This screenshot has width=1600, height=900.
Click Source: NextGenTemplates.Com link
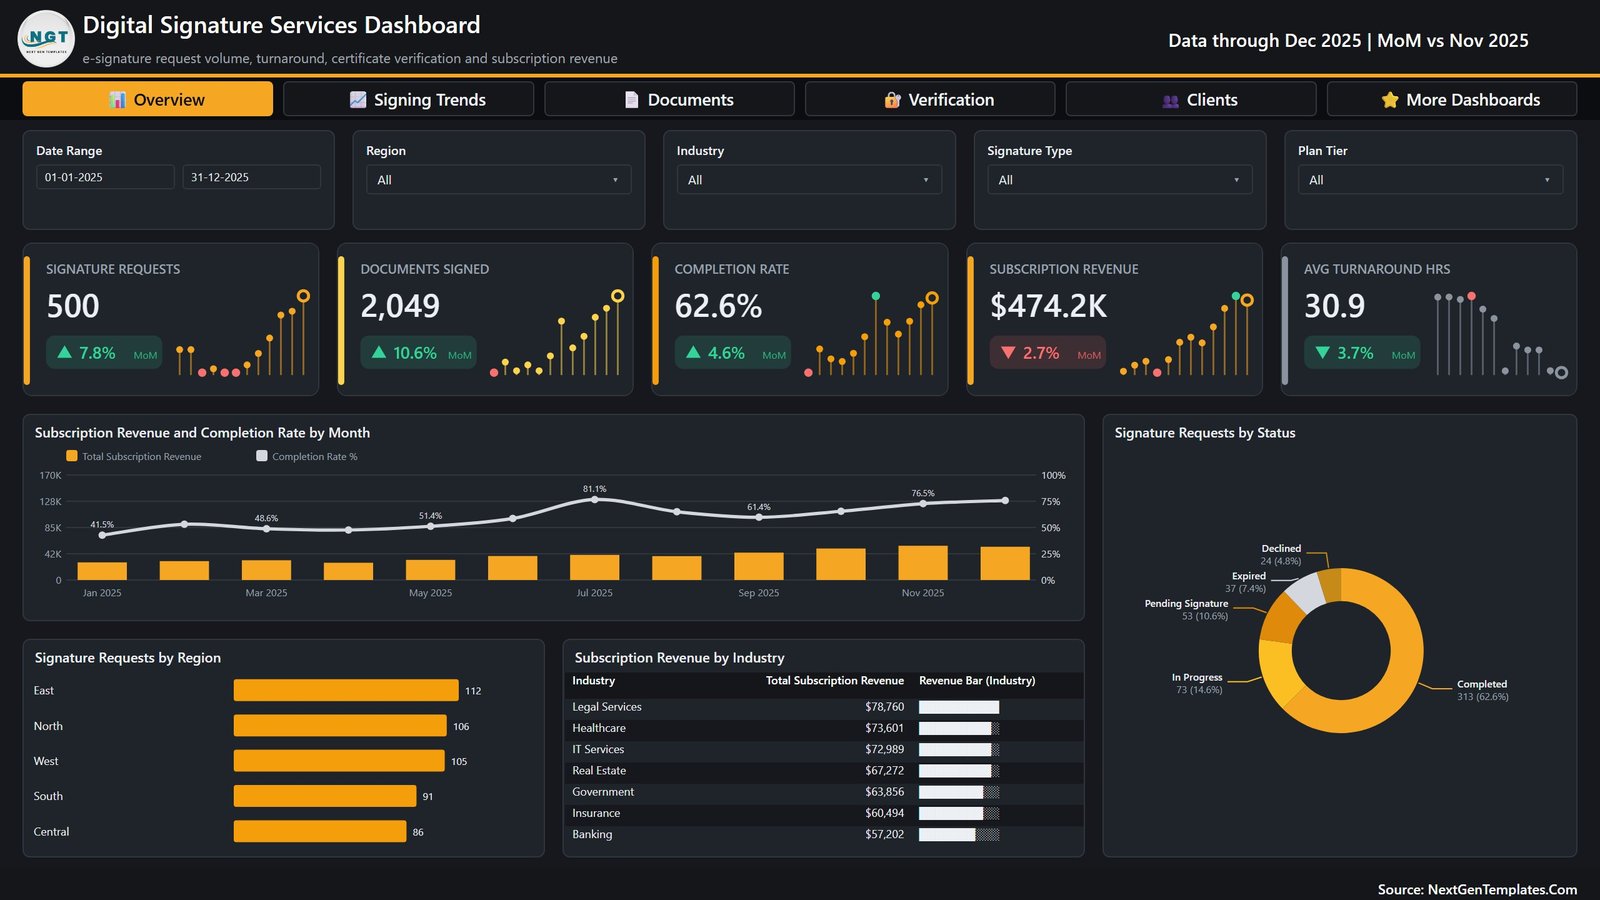pyautogui.click(x=1477, y=889)
